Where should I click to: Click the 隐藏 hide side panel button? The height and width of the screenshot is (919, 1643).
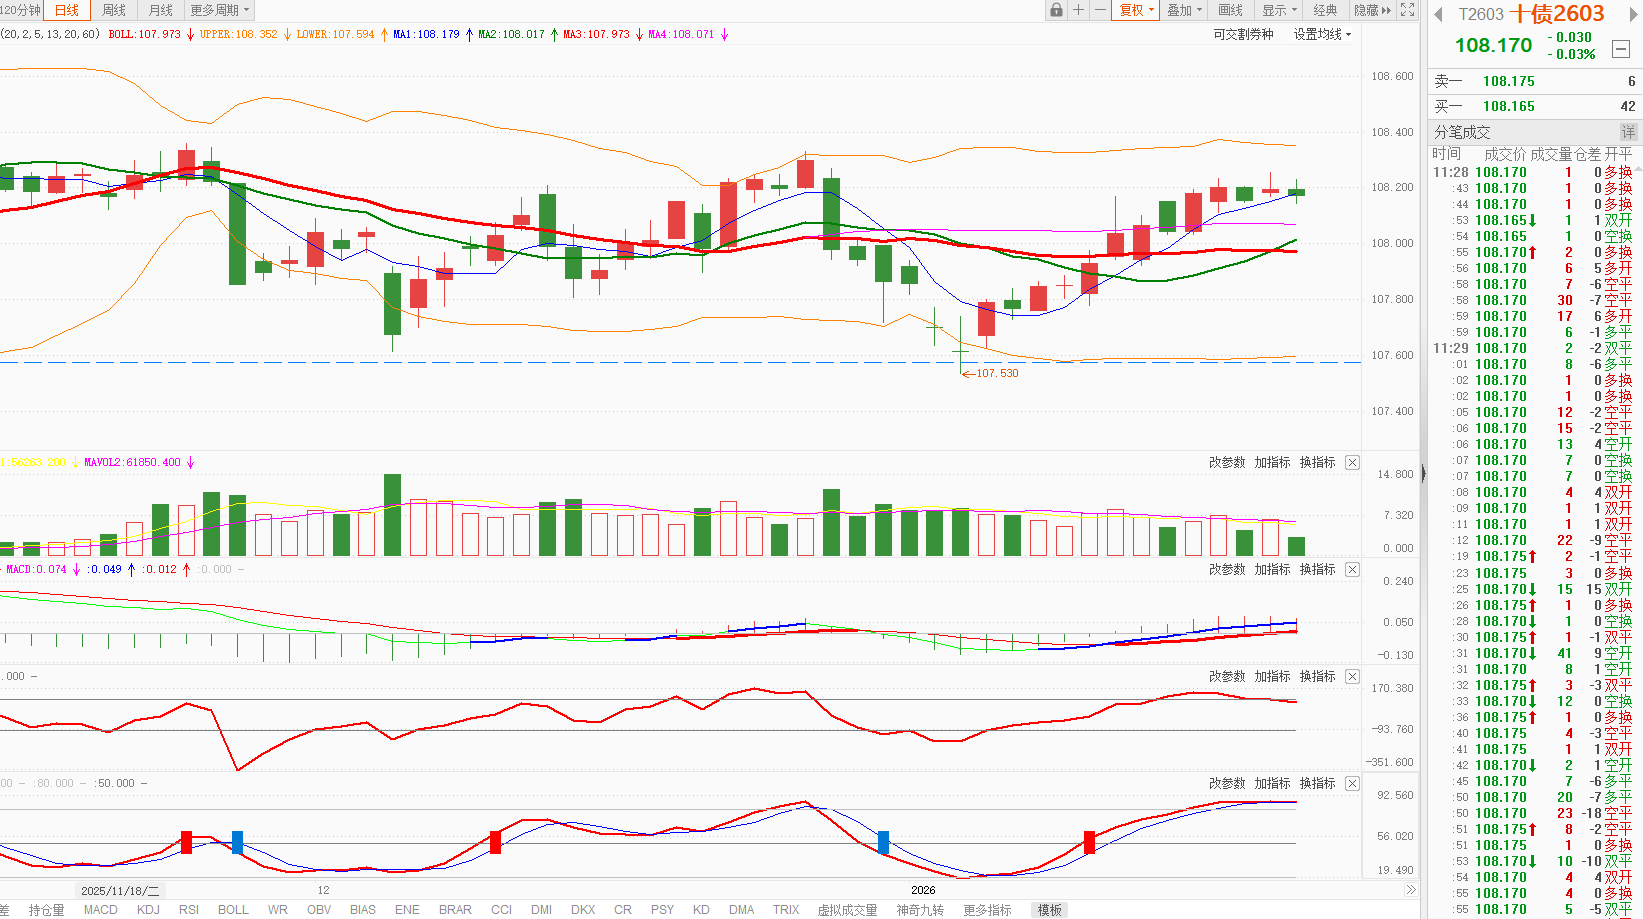pyautogui.click(x=1372, y=10)
